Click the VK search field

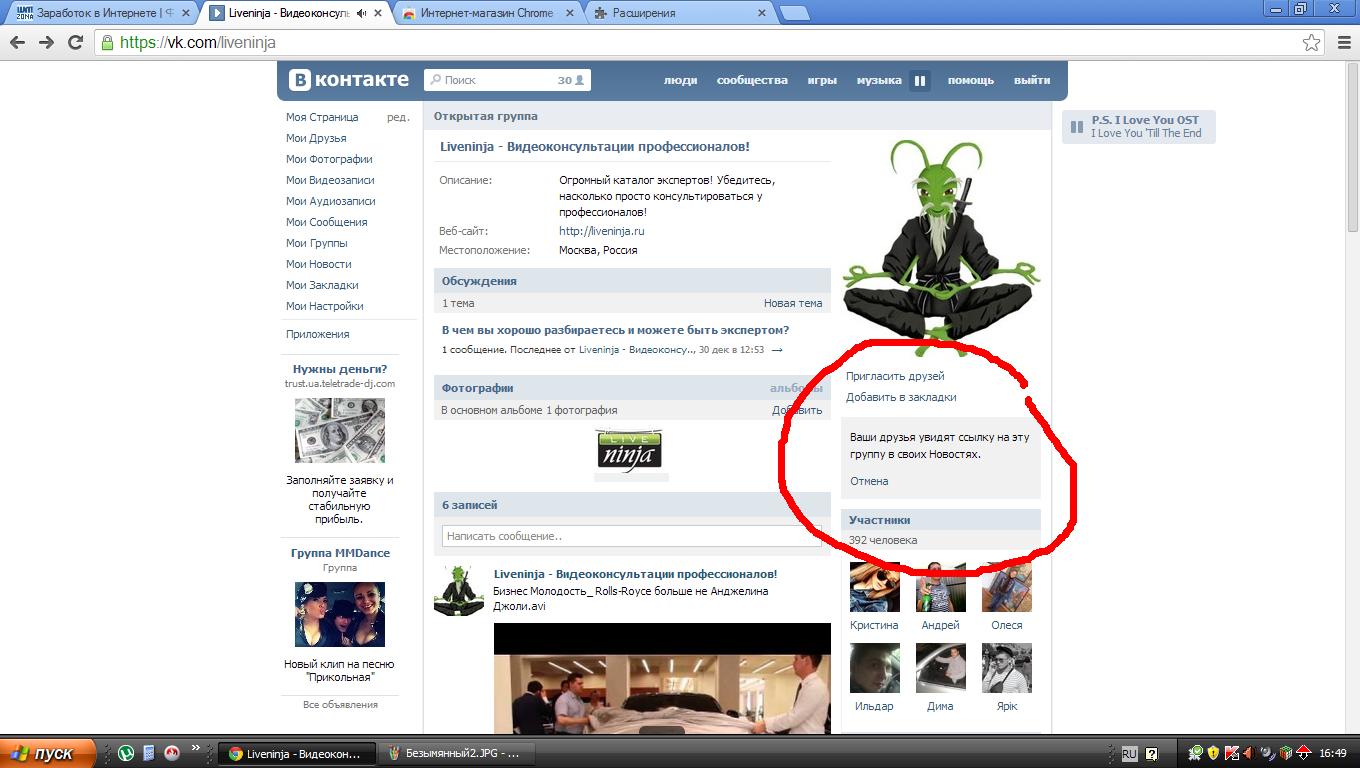tap(507, 80)
